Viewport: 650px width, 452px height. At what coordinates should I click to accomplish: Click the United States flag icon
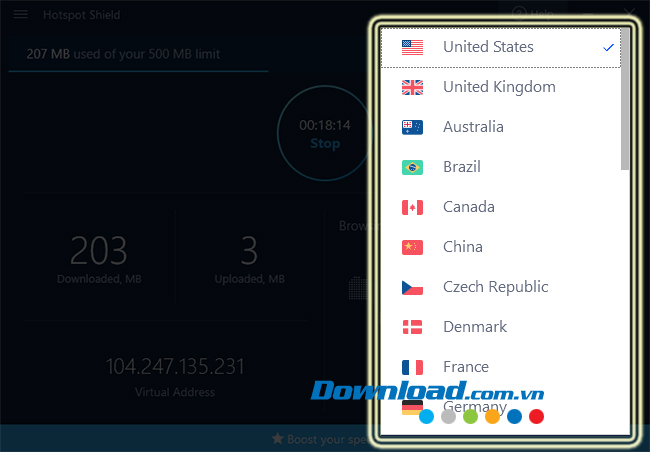[412, 47]
